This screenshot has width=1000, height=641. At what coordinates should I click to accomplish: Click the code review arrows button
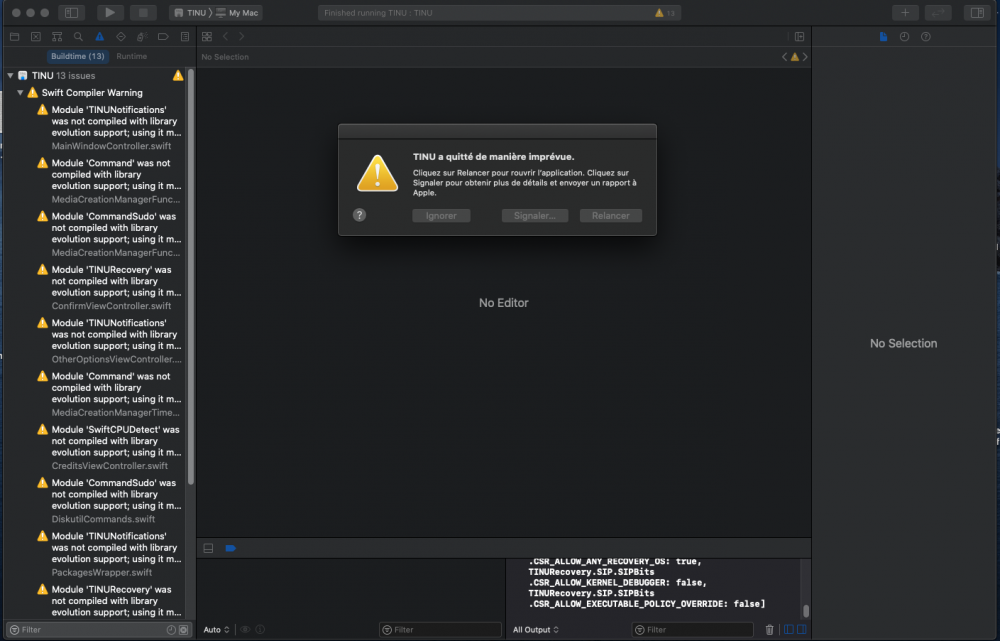tap(938, 13)
